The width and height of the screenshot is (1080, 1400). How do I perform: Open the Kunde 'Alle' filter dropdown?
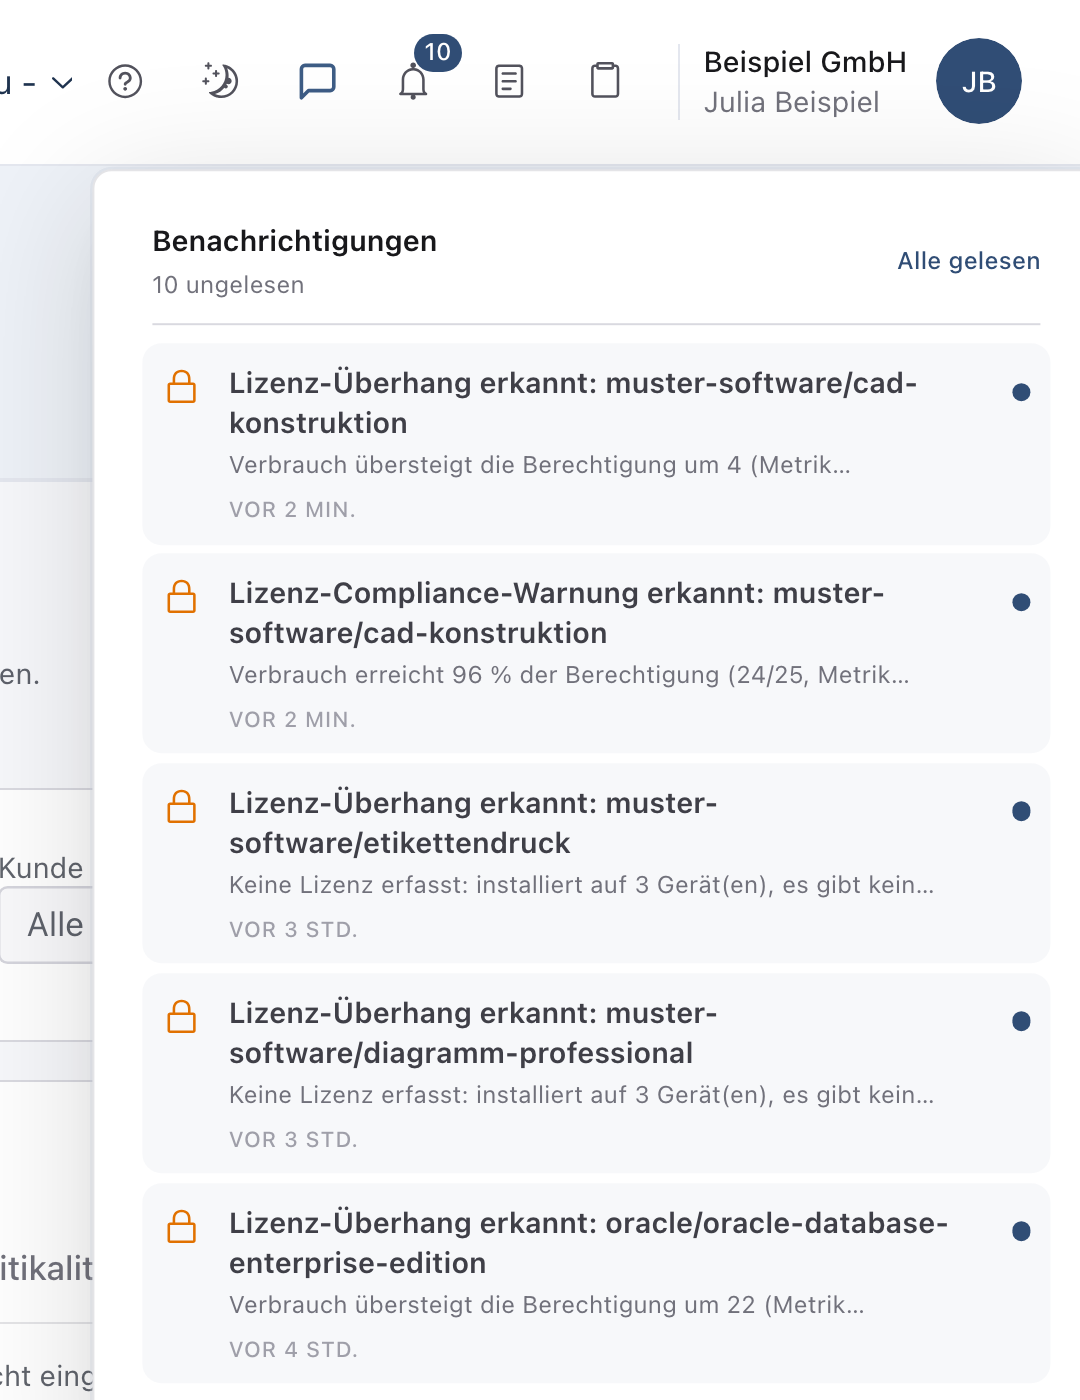(x=47, y=925)
